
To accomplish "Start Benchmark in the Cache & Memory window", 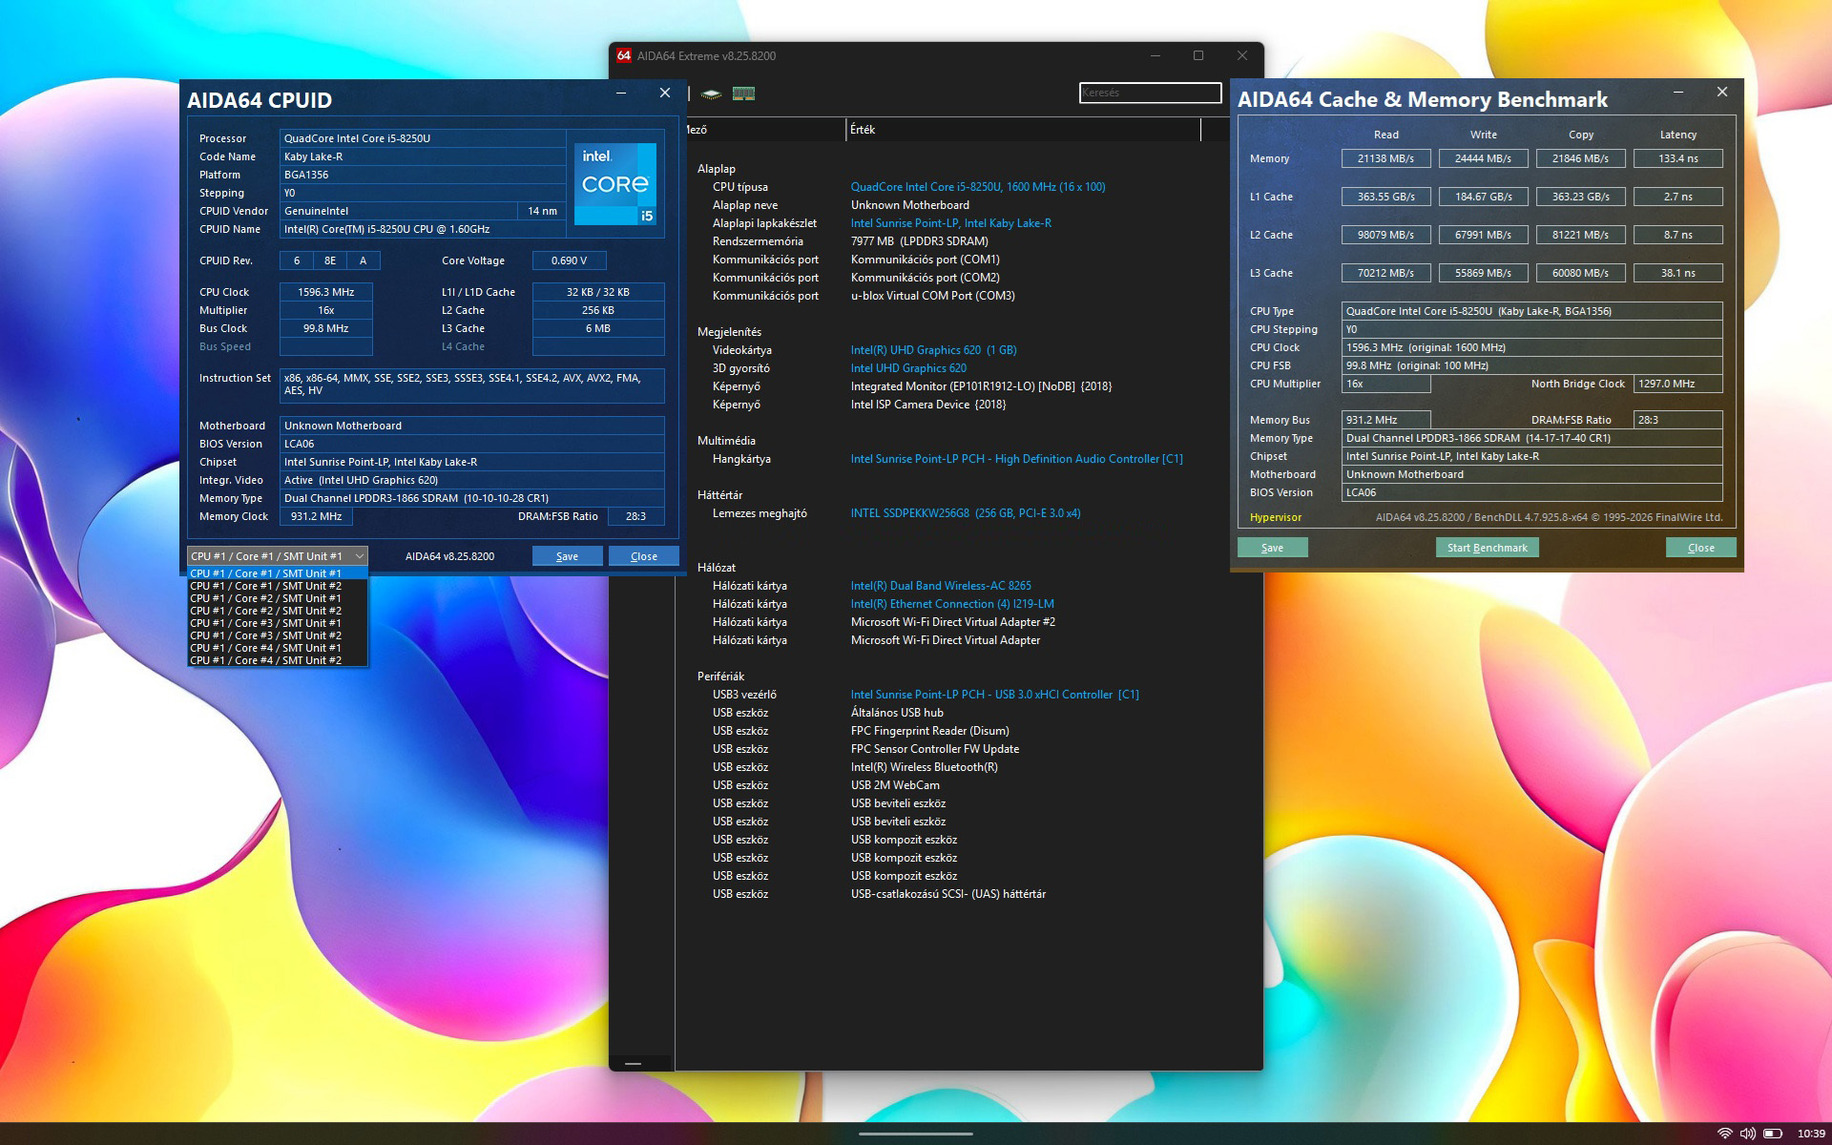I will 1487,548.
